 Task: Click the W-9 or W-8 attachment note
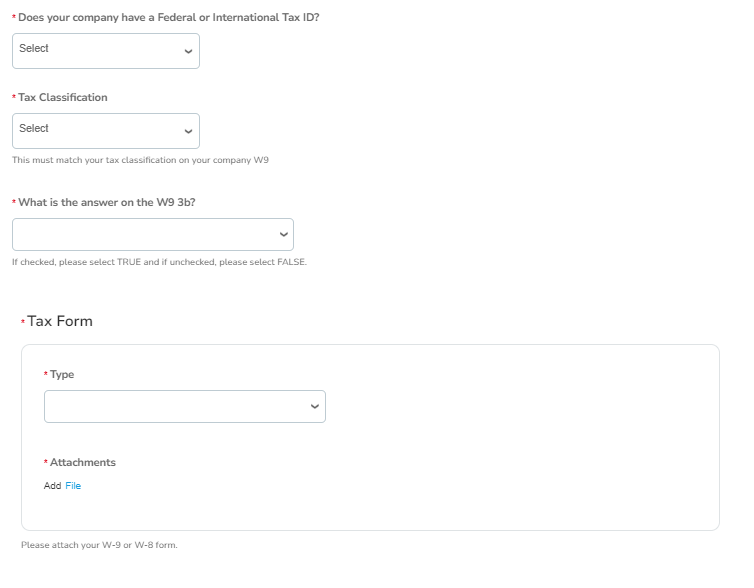point(99,545)
